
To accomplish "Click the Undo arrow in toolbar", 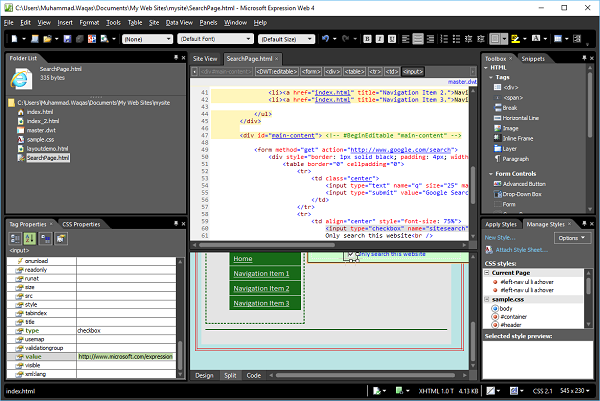I will click(325, 39).
